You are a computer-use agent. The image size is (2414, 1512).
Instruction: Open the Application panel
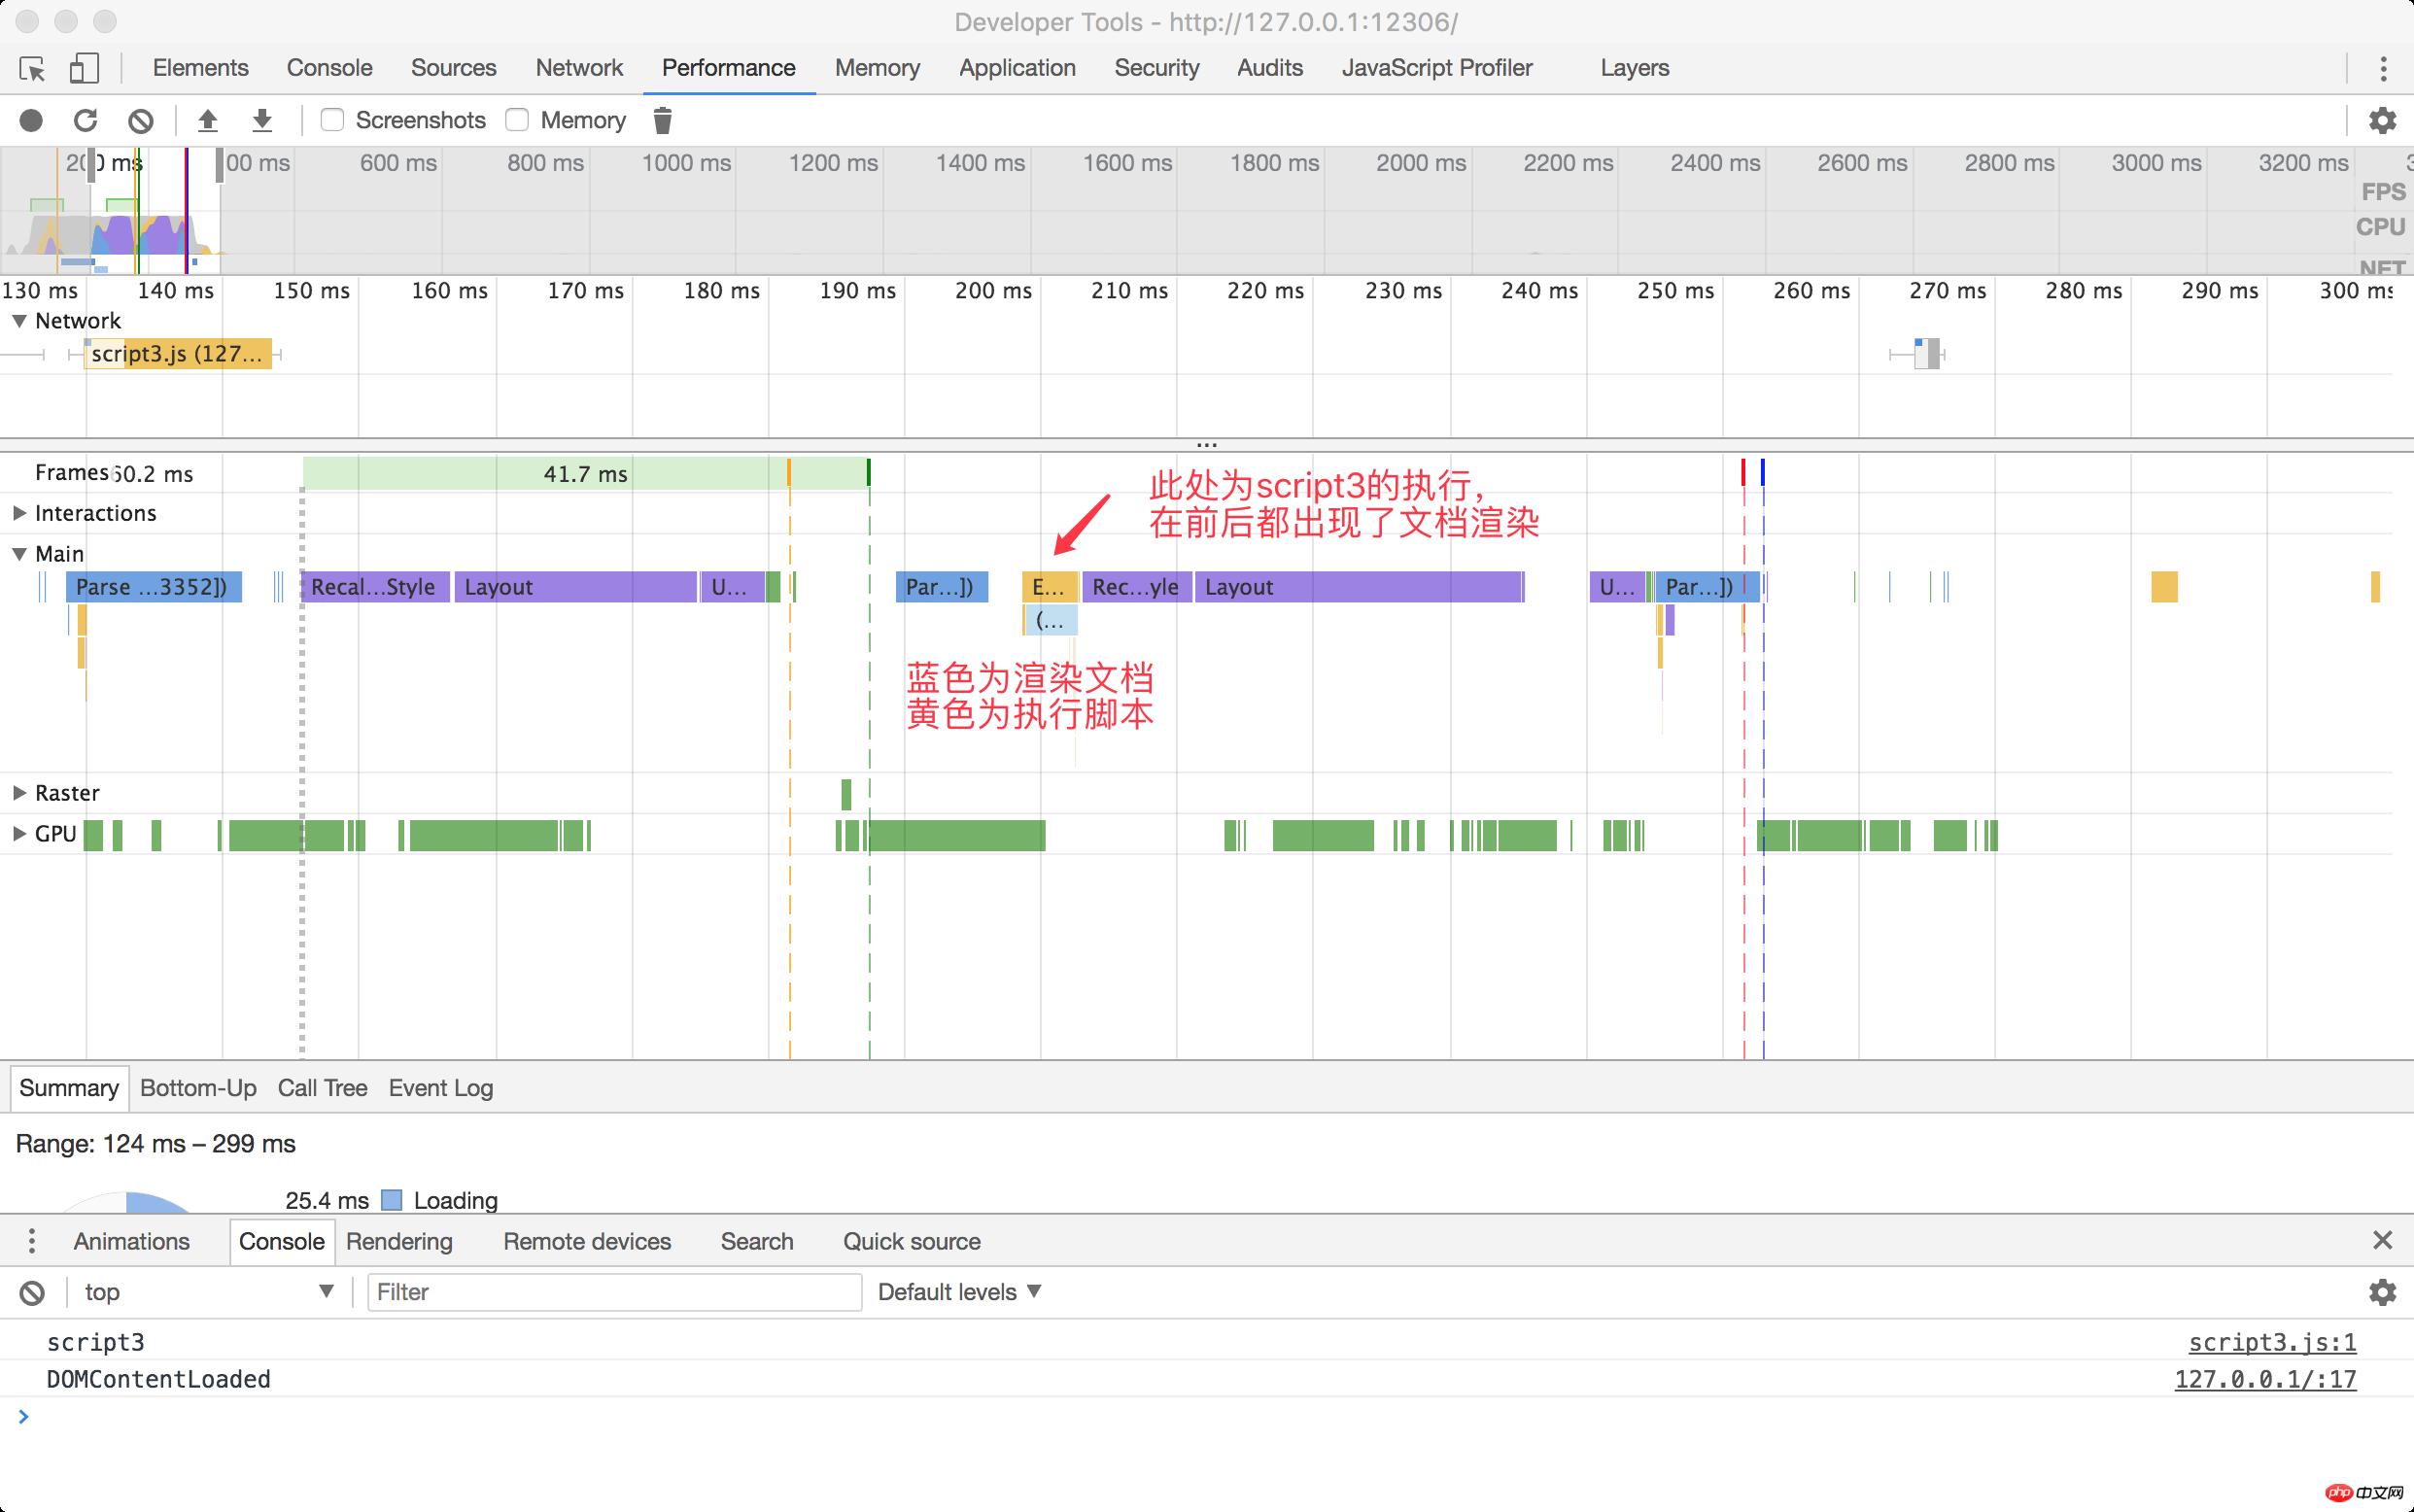pos(1017,68)
